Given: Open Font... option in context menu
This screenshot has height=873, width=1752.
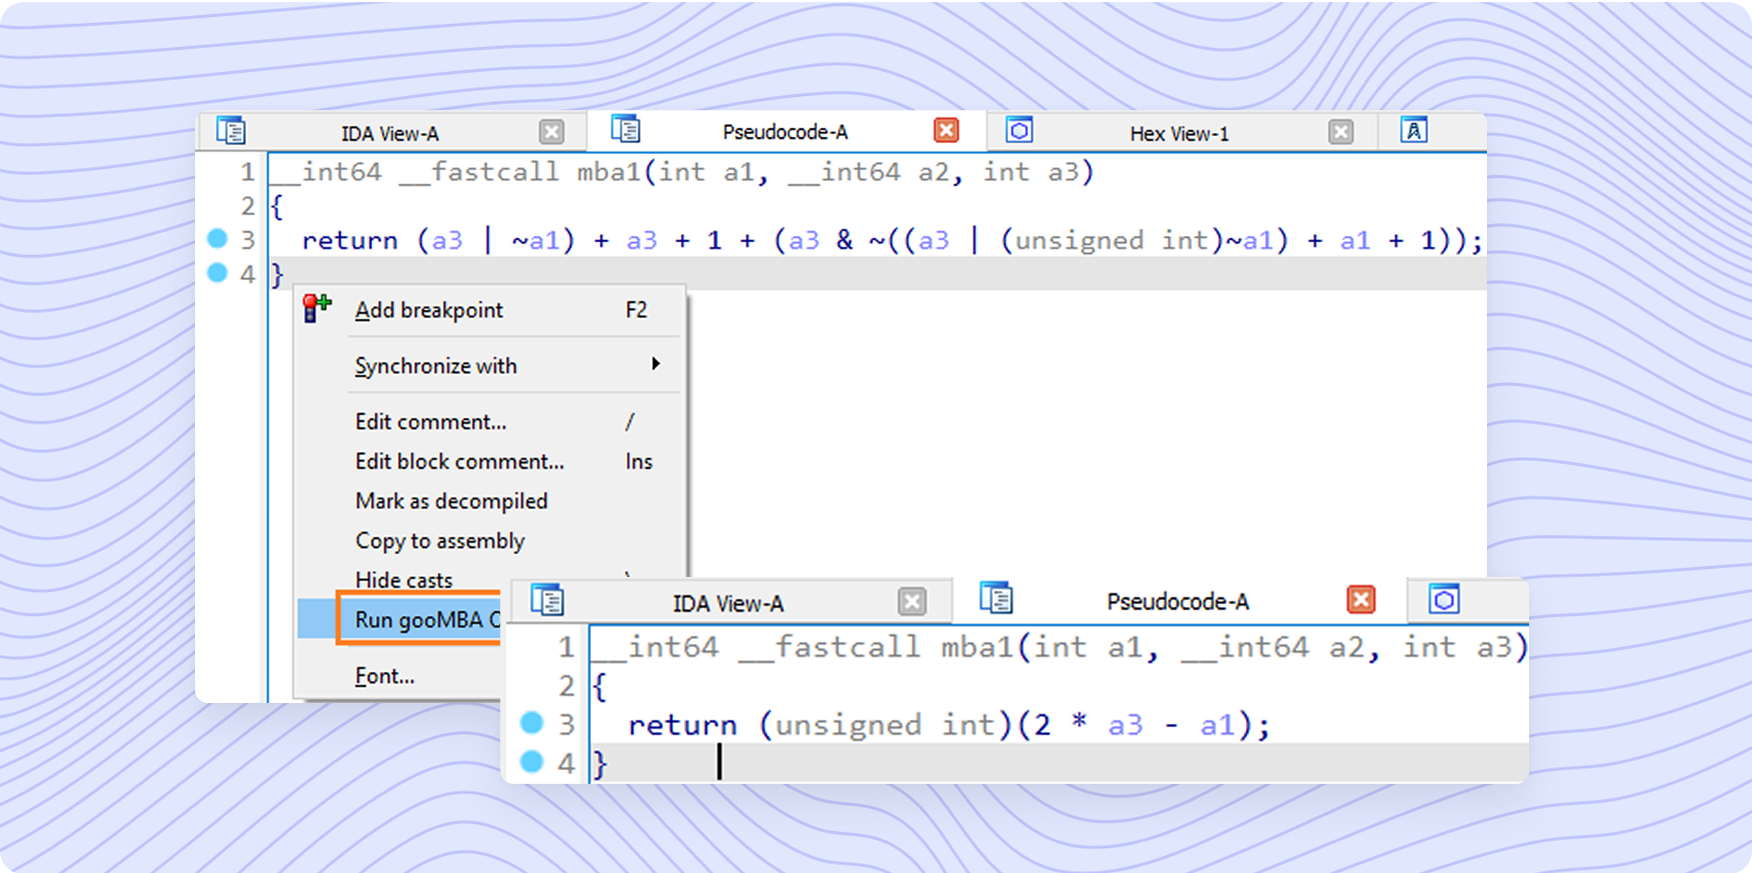Looking at the screenshot, I should 385,676.
